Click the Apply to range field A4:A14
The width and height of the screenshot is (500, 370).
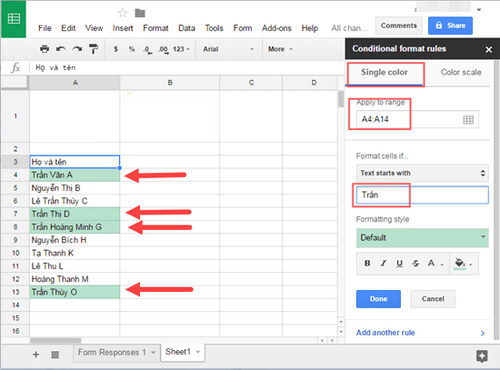point(417,119)
